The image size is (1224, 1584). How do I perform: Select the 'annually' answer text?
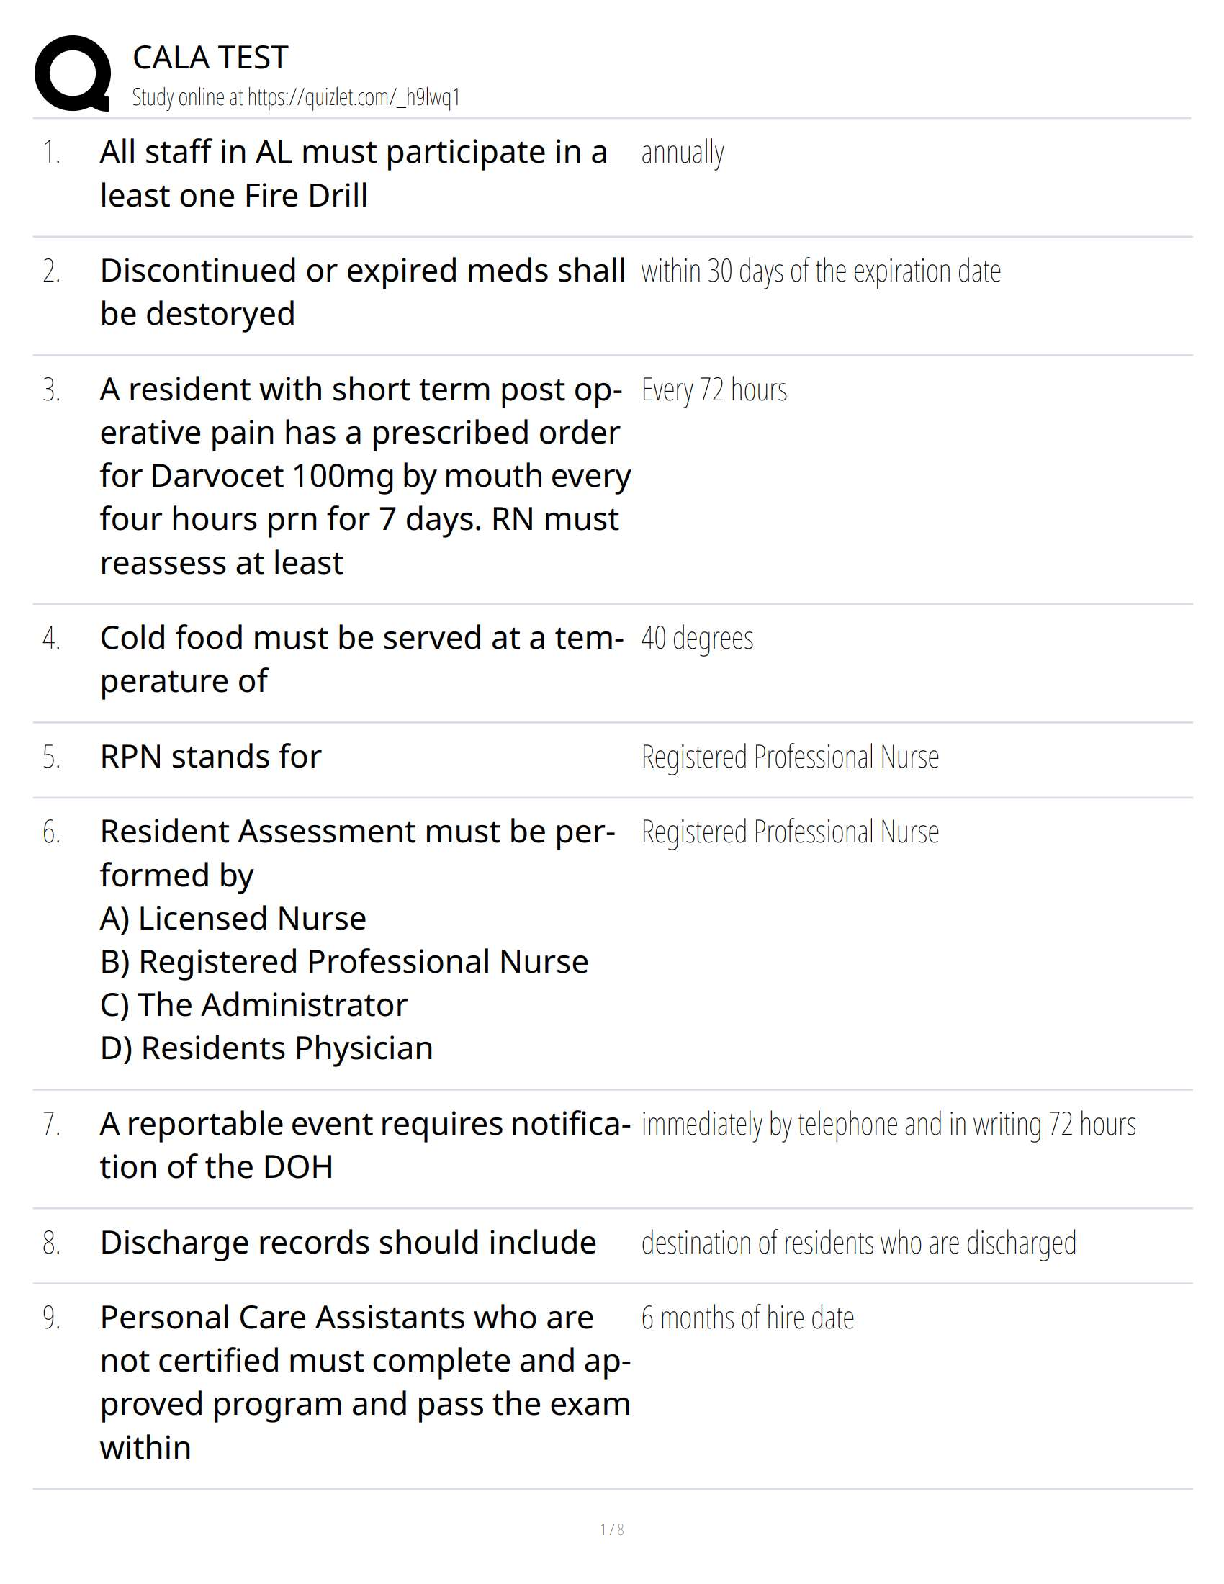[682, 153]
